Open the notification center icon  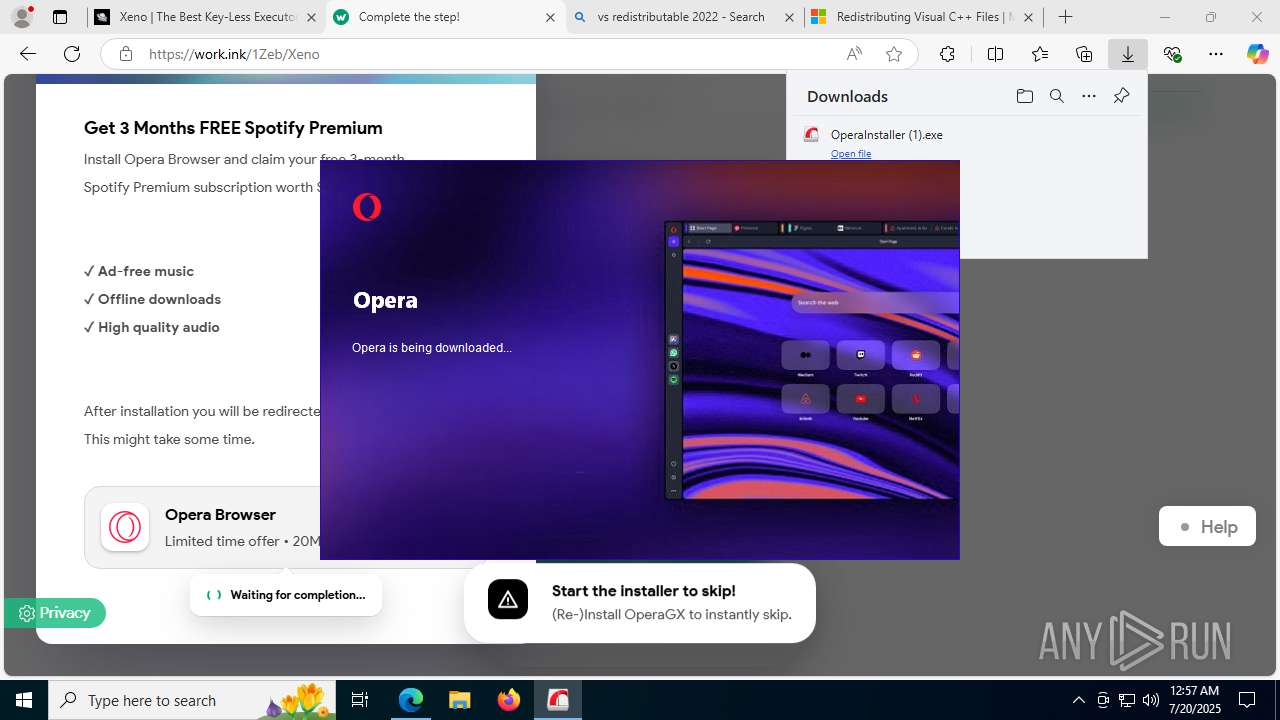point(1247,700)
